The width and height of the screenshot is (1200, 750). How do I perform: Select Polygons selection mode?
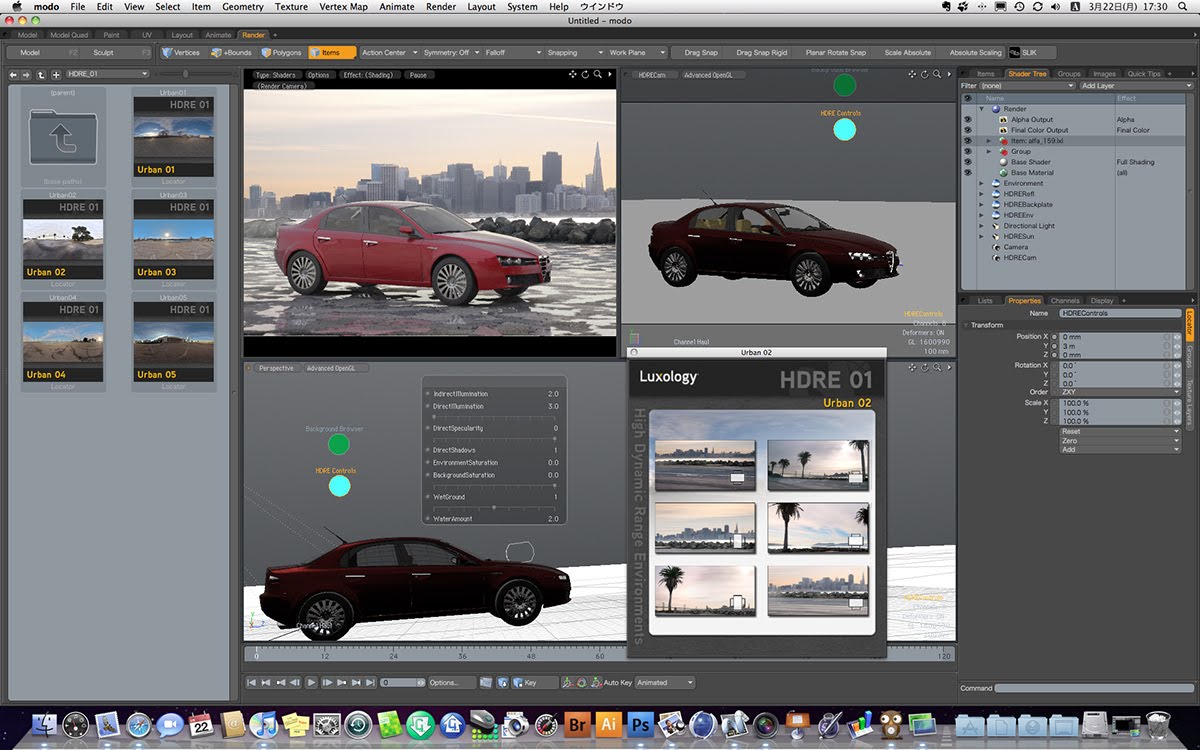pos(281,52)
